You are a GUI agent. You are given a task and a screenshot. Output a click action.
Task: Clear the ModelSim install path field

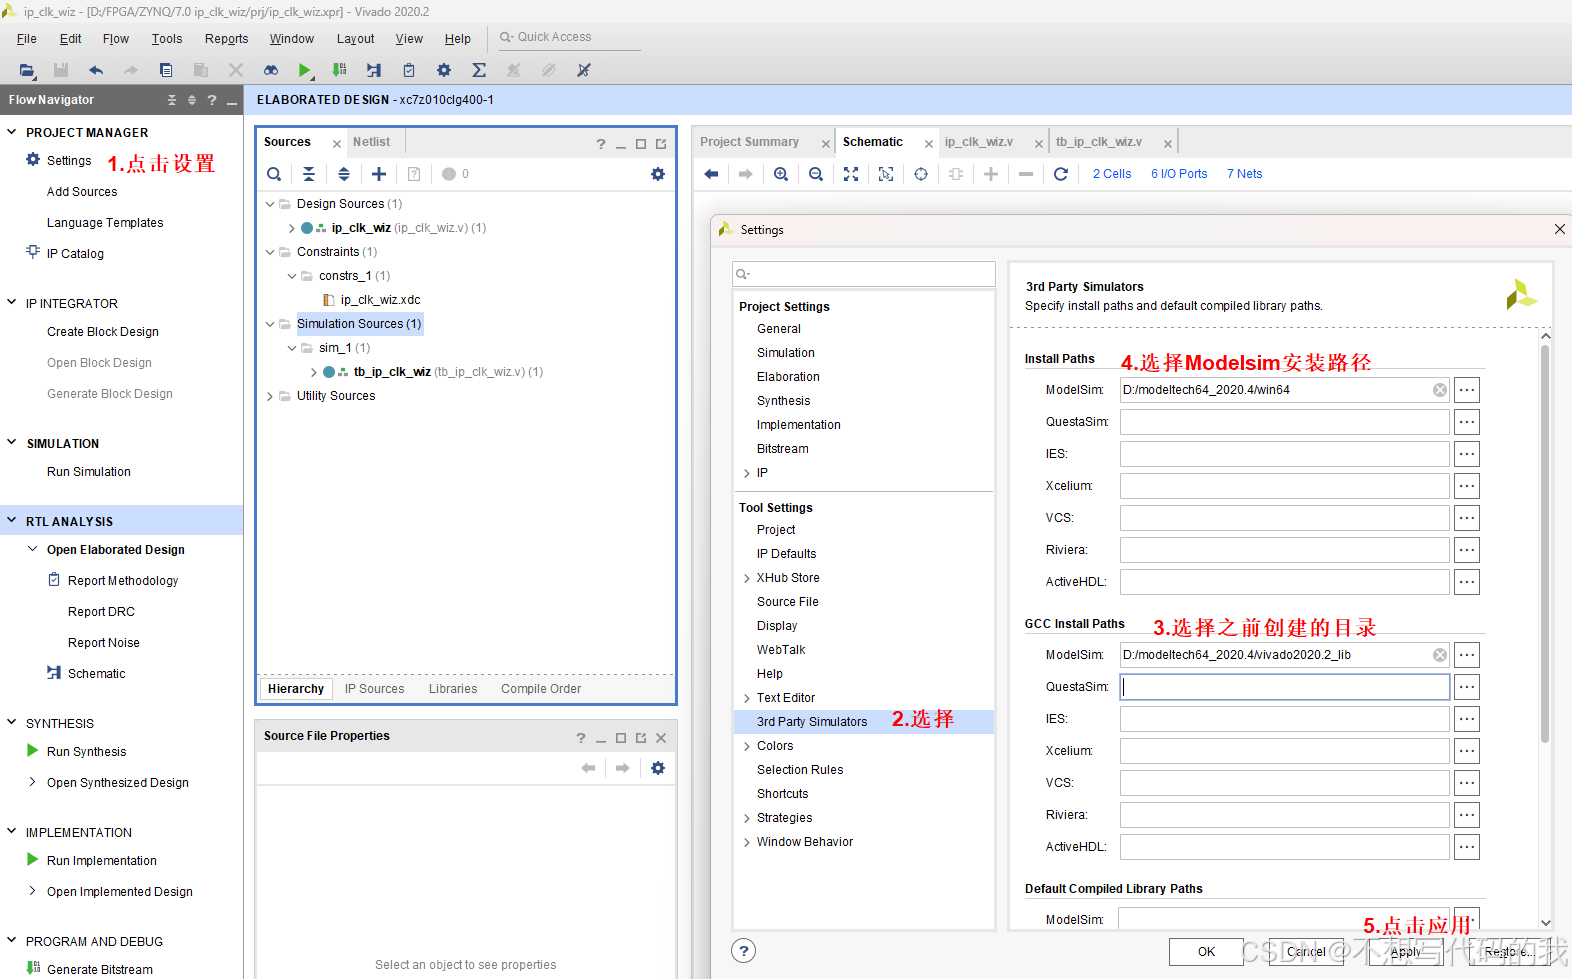pos(1440,390)
